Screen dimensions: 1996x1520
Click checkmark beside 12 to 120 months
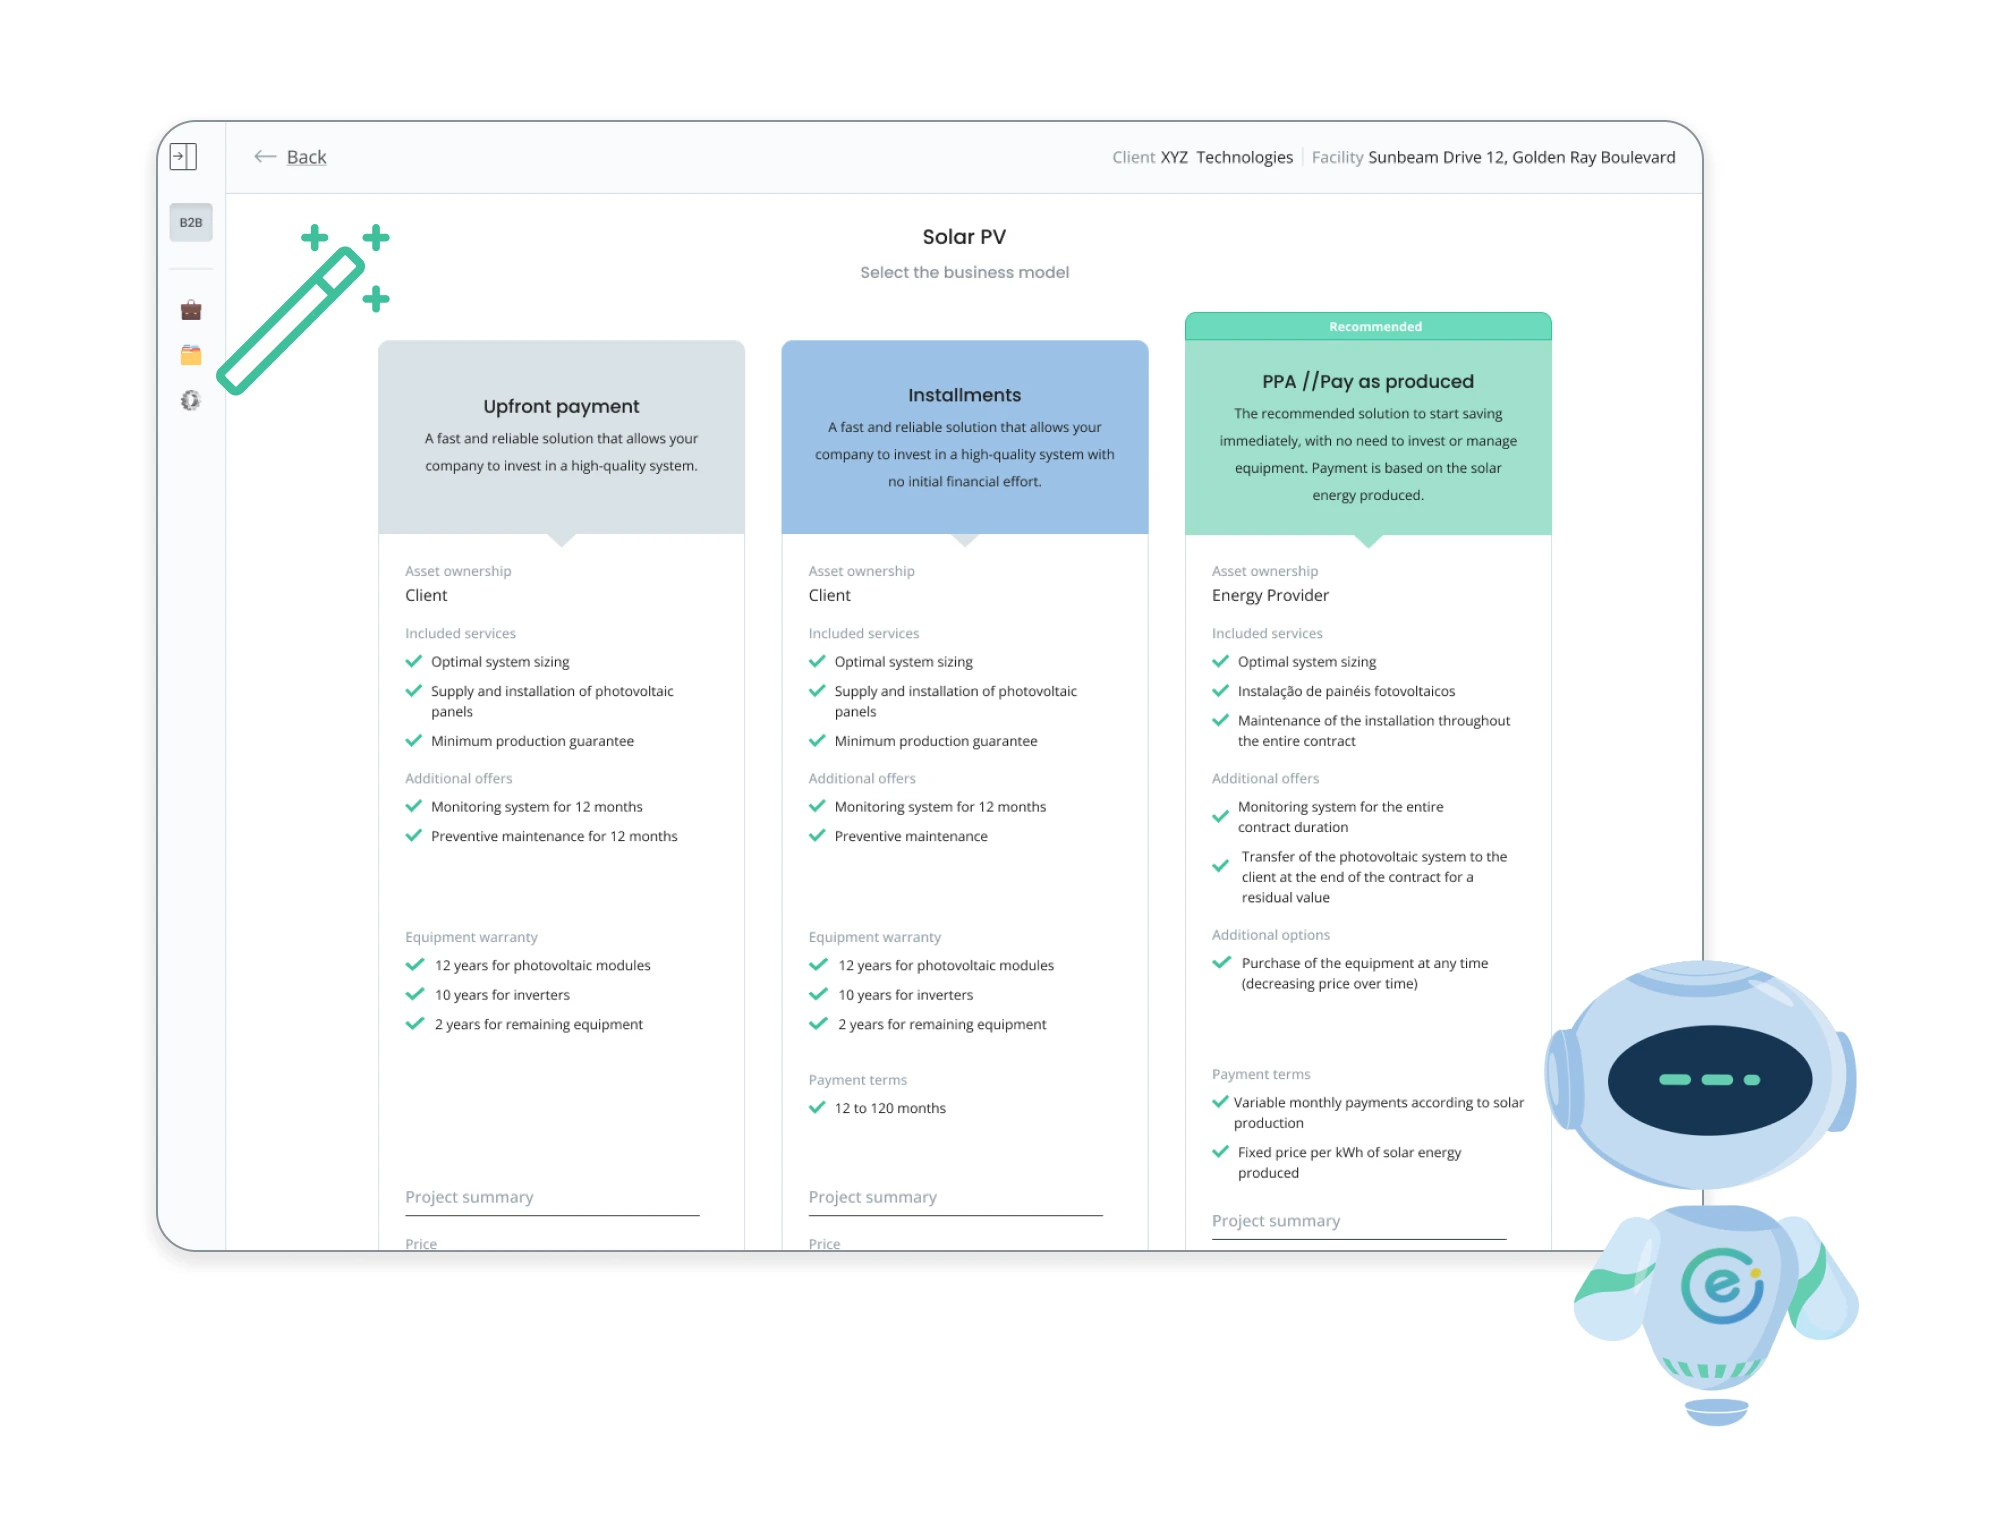[817, 1107]
